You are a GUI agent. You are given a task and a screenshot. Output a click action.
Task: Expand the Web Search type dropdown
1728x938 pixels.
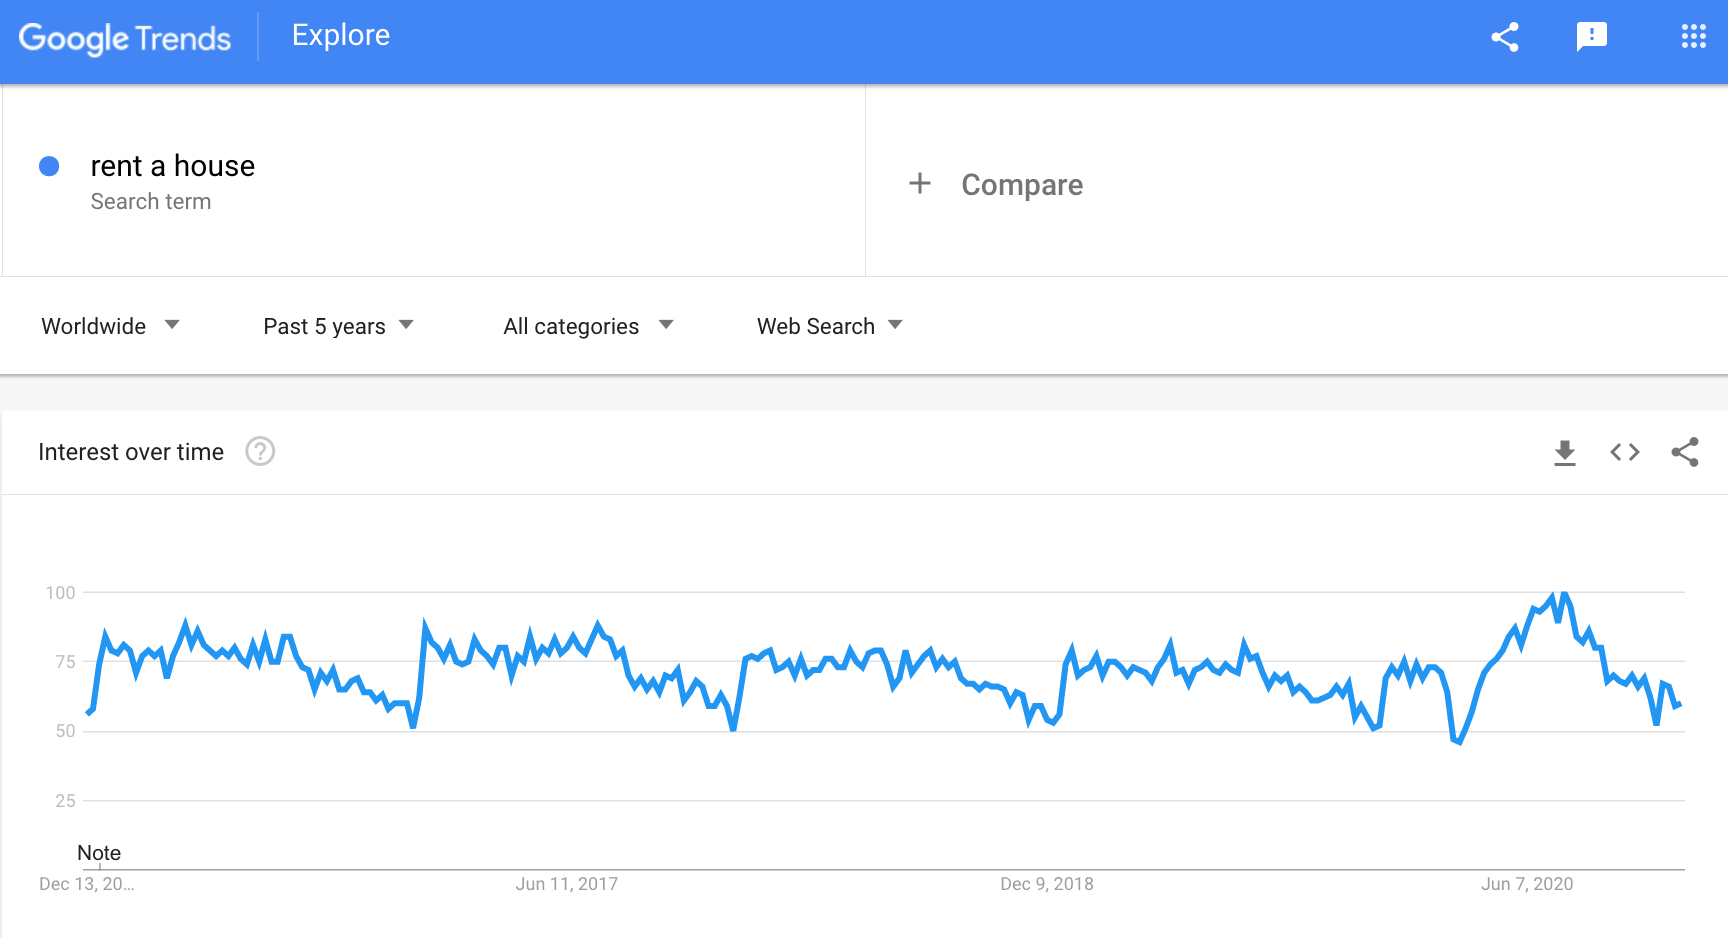coord(829,326)
